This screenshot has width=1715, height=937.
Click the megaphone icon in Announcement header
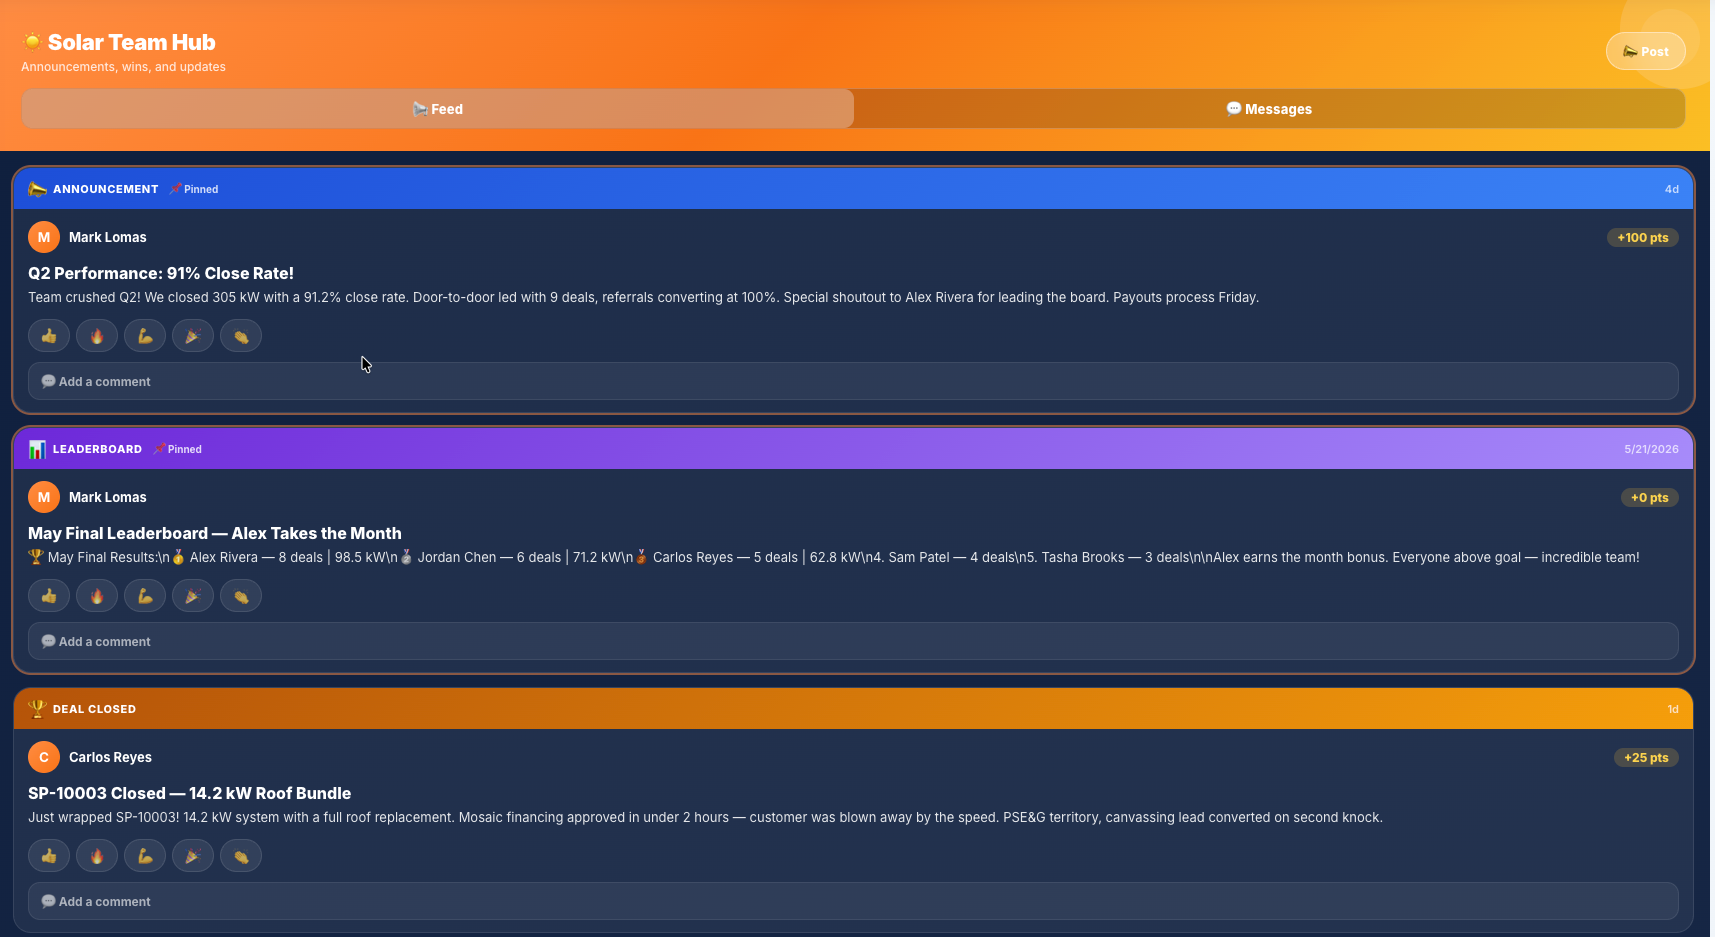37,189
